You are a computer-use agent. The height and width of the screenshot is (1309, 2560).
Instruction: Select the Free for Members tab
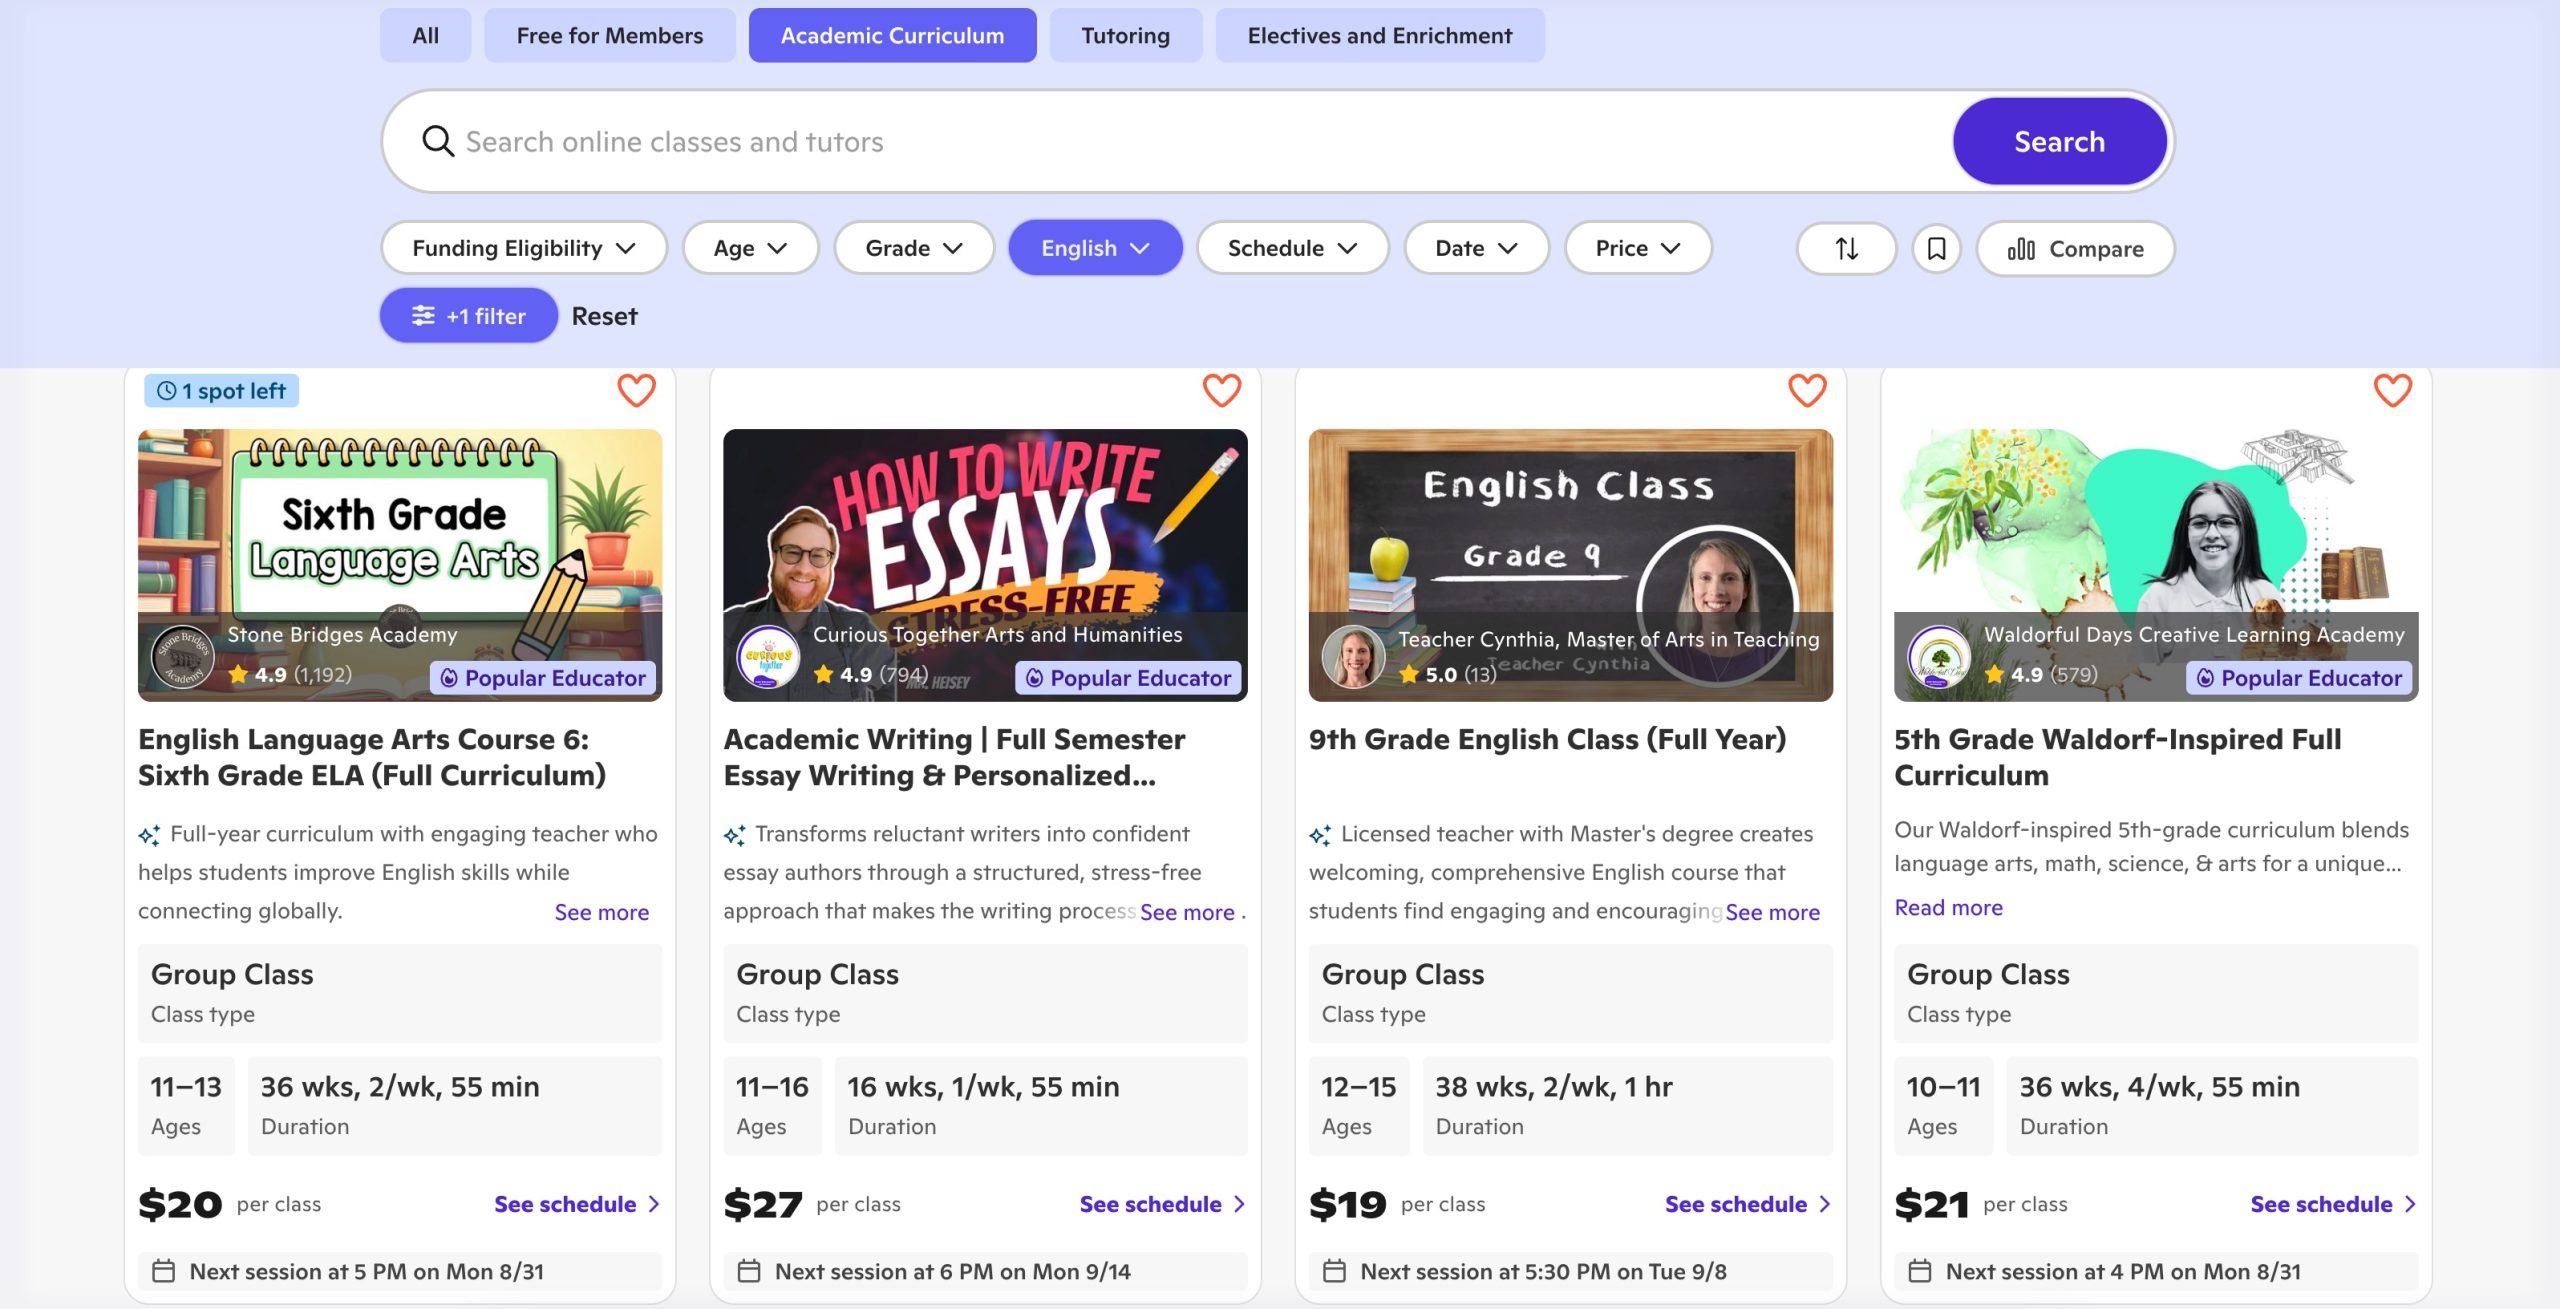(610, 35)
